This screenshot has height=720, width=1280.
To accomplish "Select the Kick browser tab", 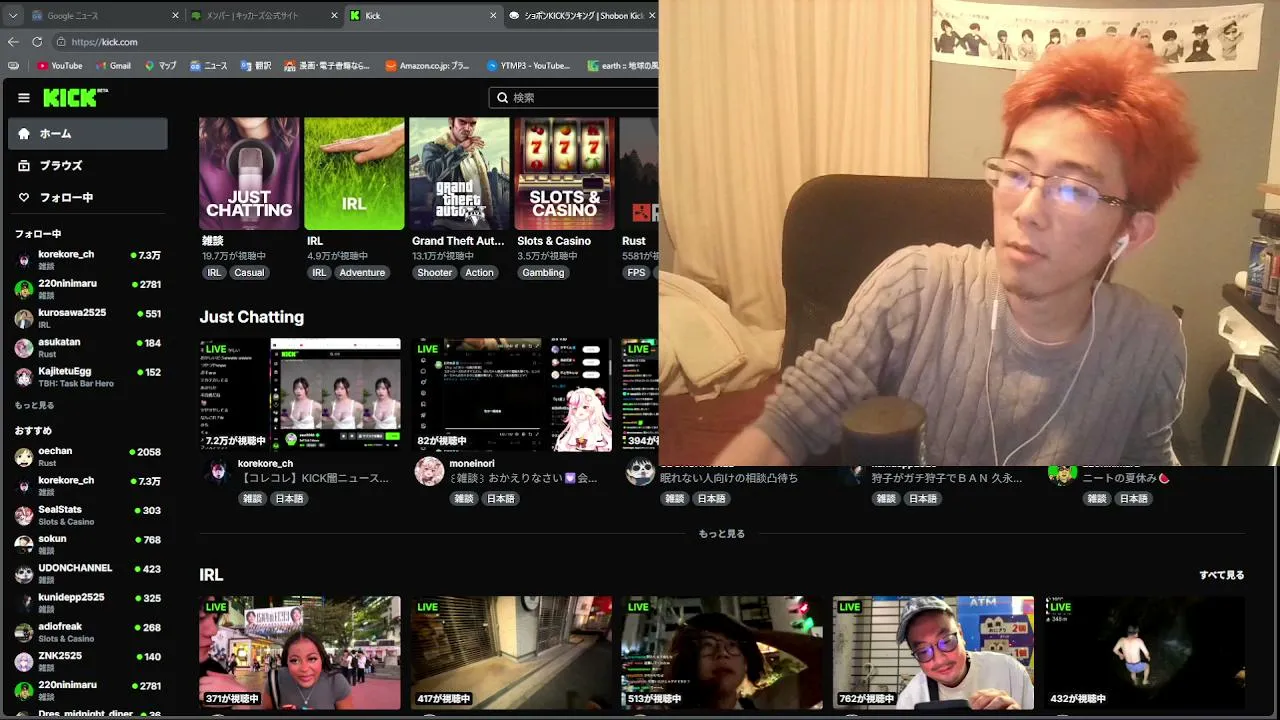I will tap(424, 16).
